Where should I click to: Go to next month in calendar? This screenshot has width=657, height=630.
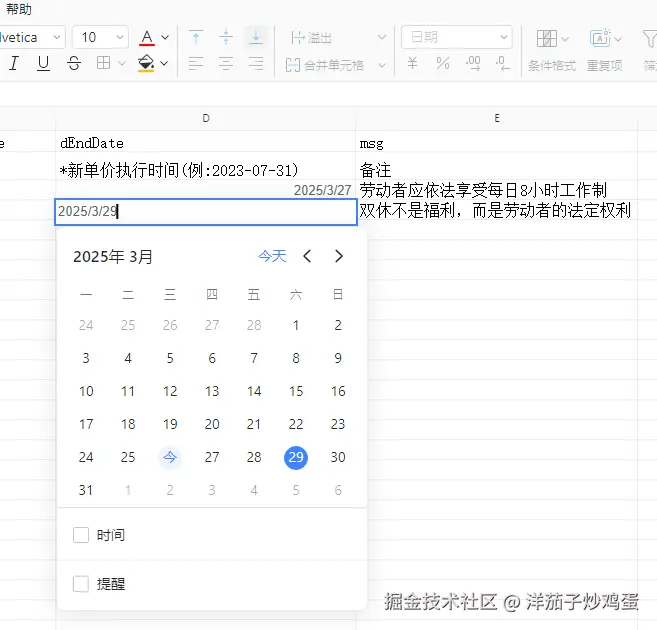339,256
